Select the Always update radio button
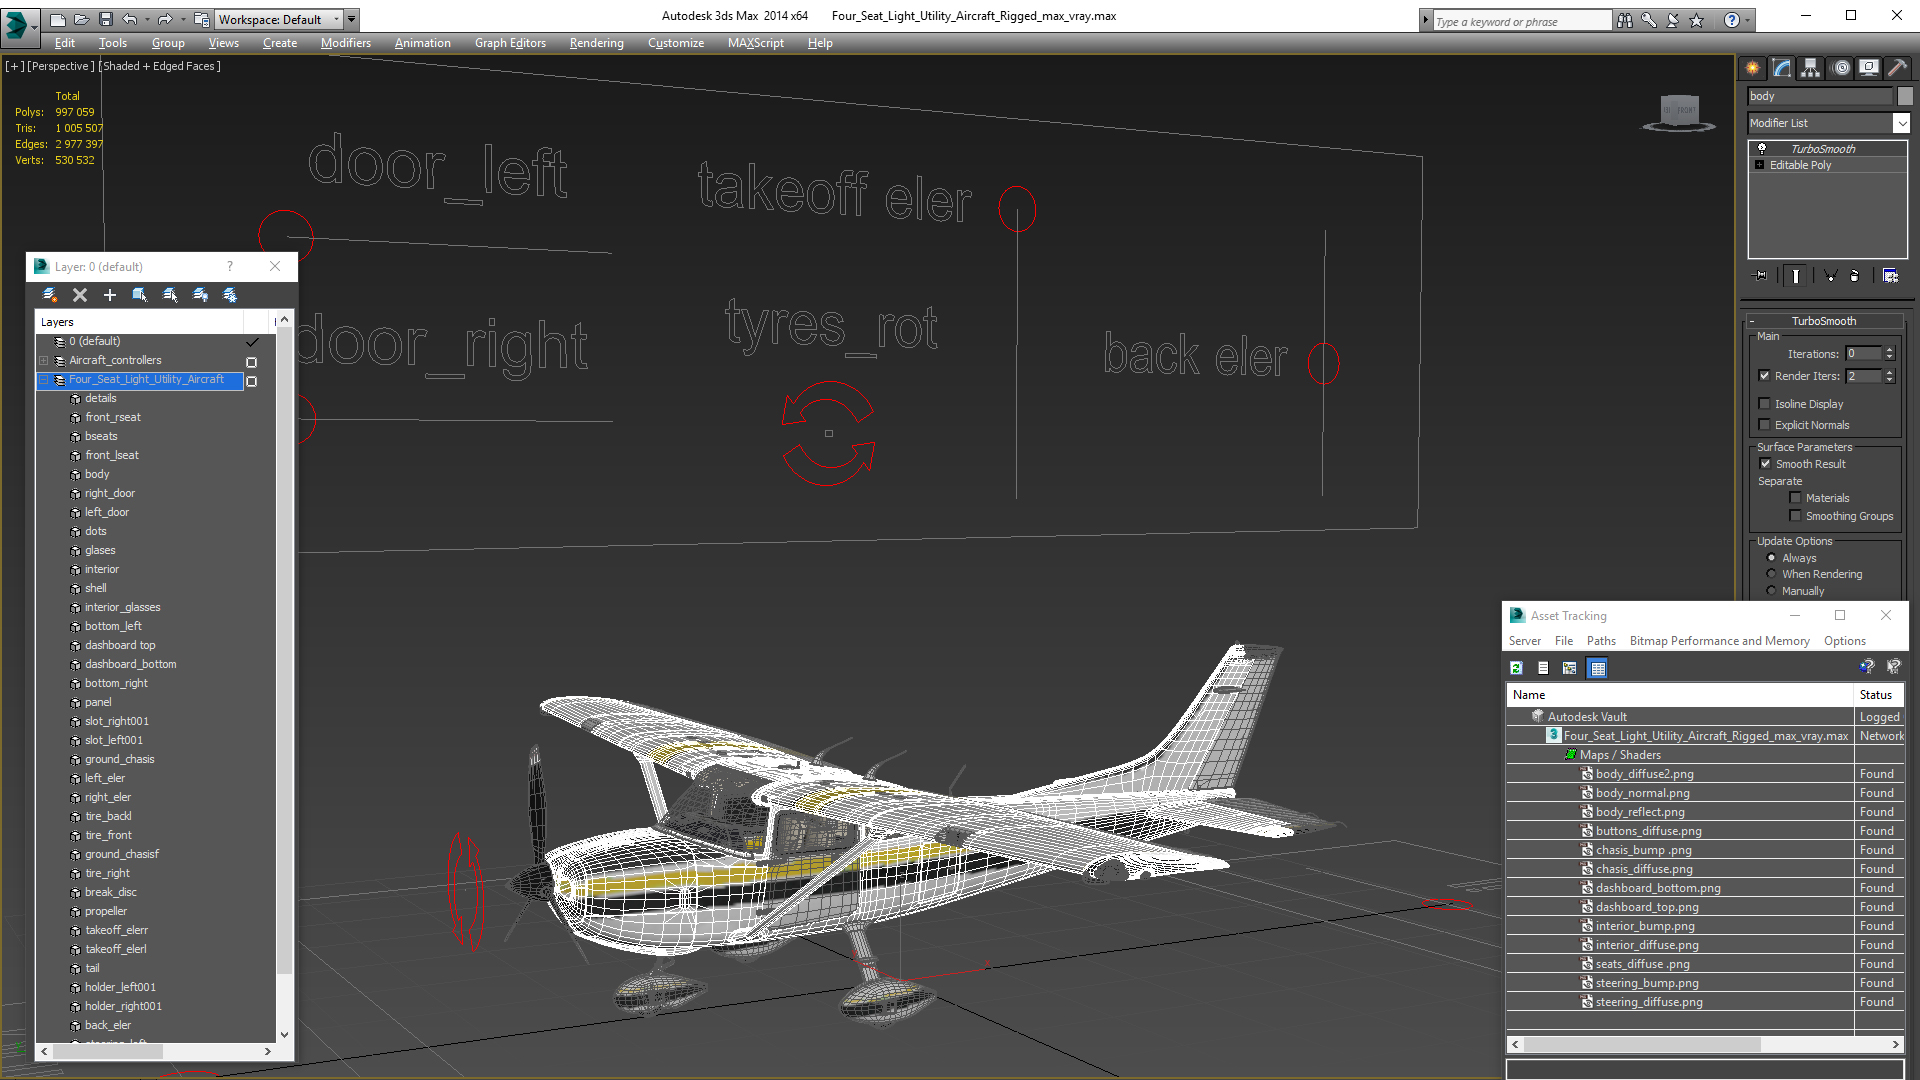The height and width of the screenshot is (1080, 1920). tap(1772, 558)
